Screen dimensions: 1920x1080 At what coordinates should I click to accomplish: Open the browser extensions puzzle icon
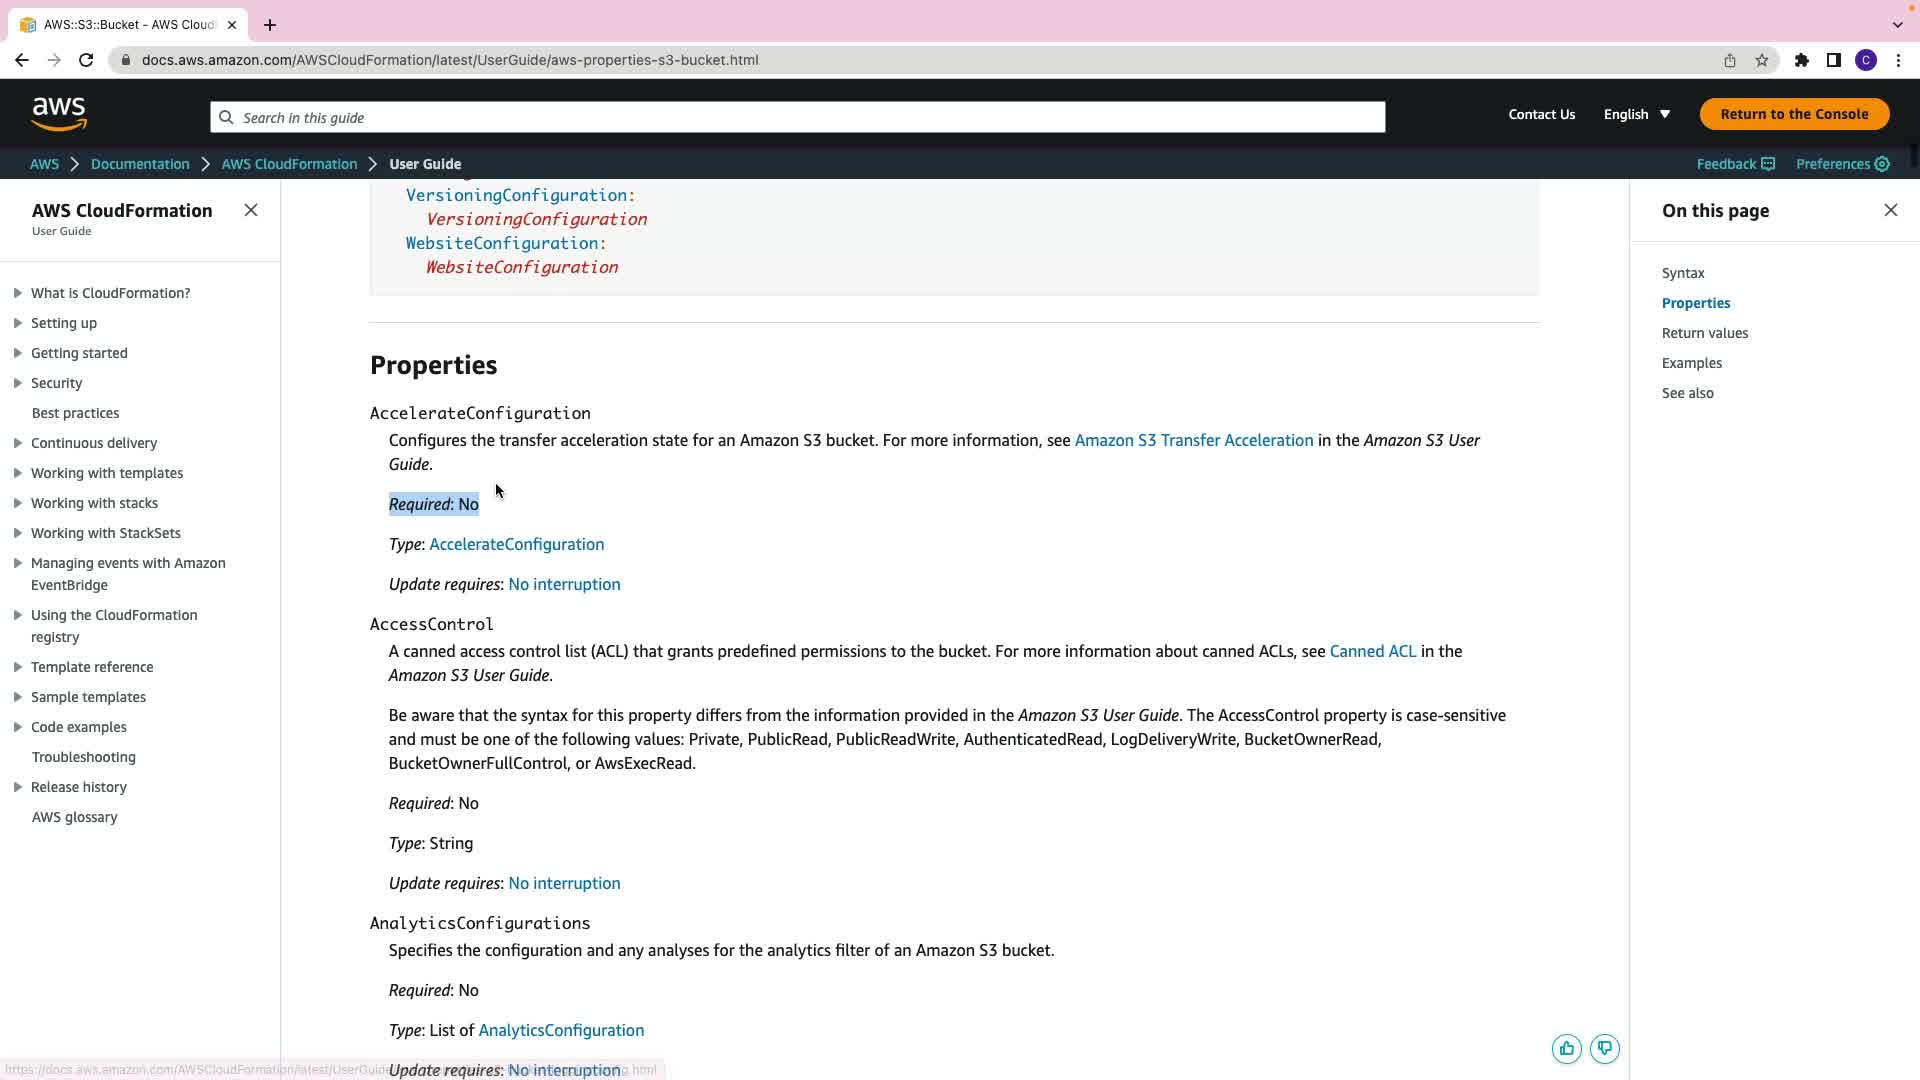[x=1801, y=60]
